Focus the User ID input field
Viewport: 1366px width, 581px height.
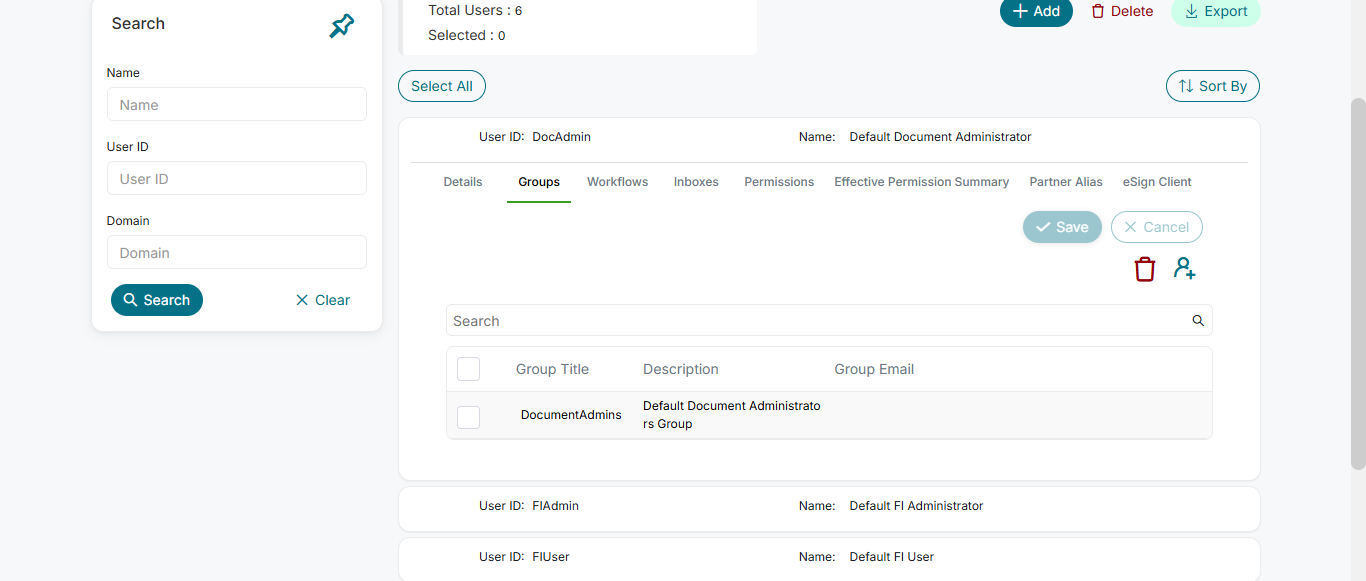tap(237, 179)
